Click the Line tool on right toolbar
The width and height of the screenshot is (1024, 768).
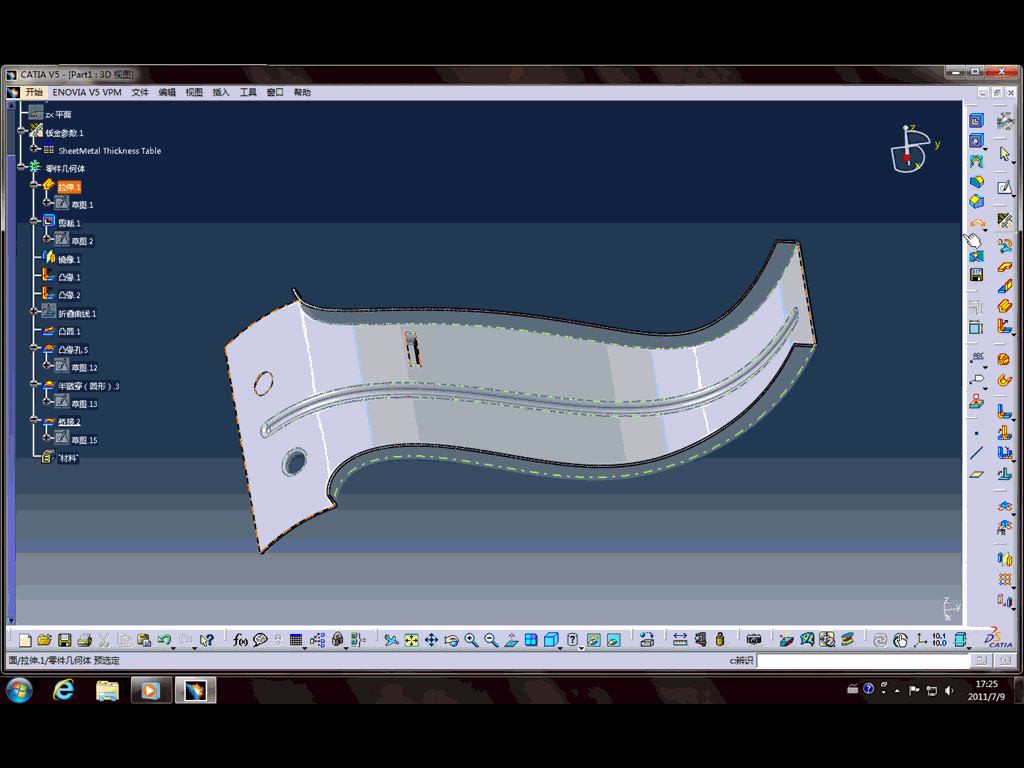[976, 453]
